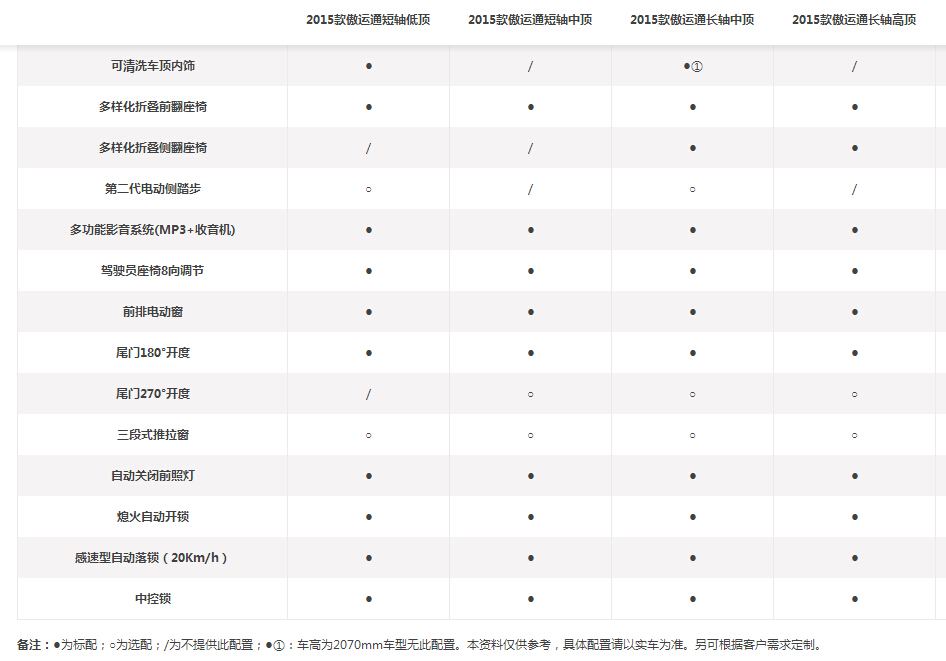
Task: Click the 尾门270°开度 '/' cell under 短轴低顶
Action: coord(369,394)
